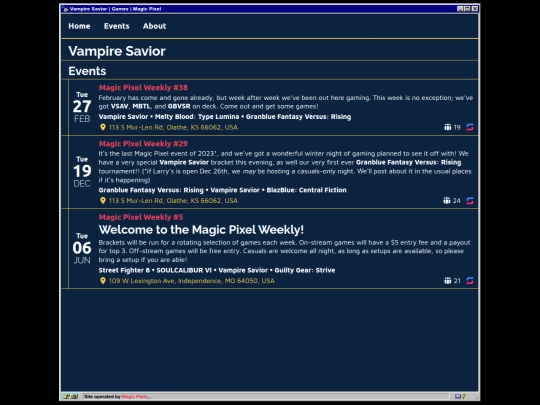Open the About navigation page
The width and height of the screenshot is (540, 405).
(x=154, y=26)
